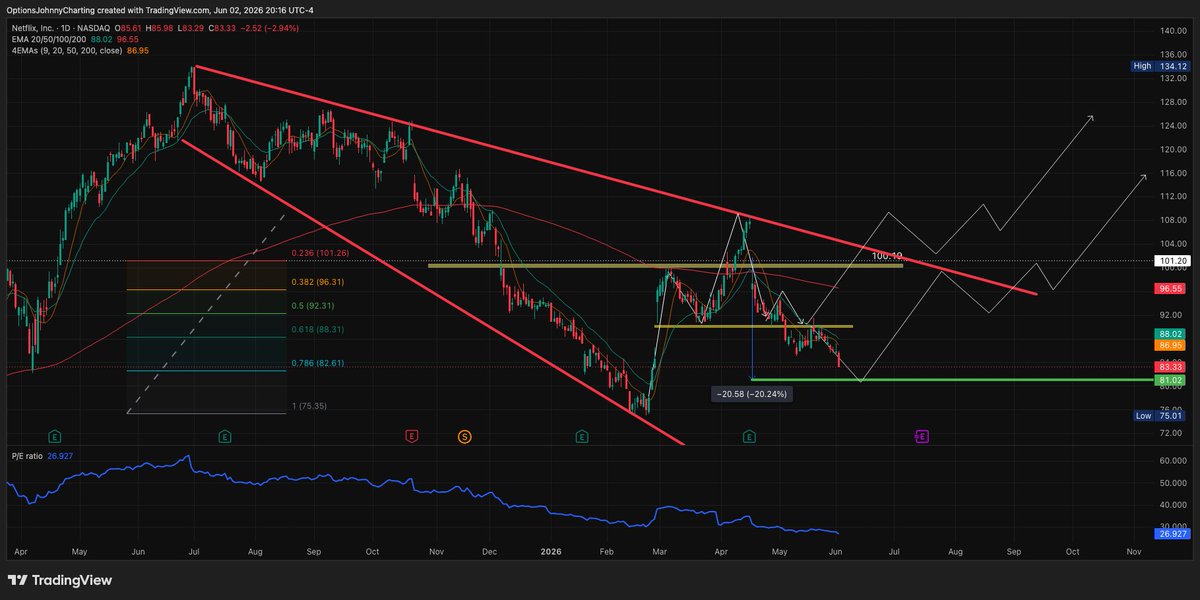Viewport: 1200px width, 600px height.
Task: Click the red 96.55 EMA price label
Action: 1172,288
